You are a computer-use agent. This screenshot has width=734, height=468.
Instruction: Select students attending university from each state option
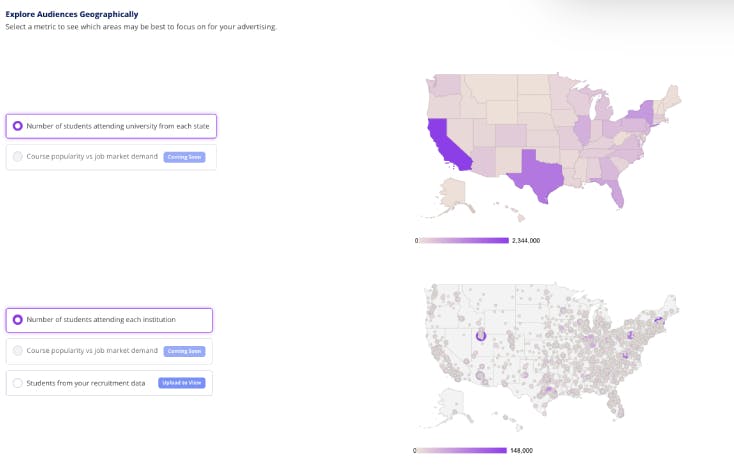click(x=111, y=126)
